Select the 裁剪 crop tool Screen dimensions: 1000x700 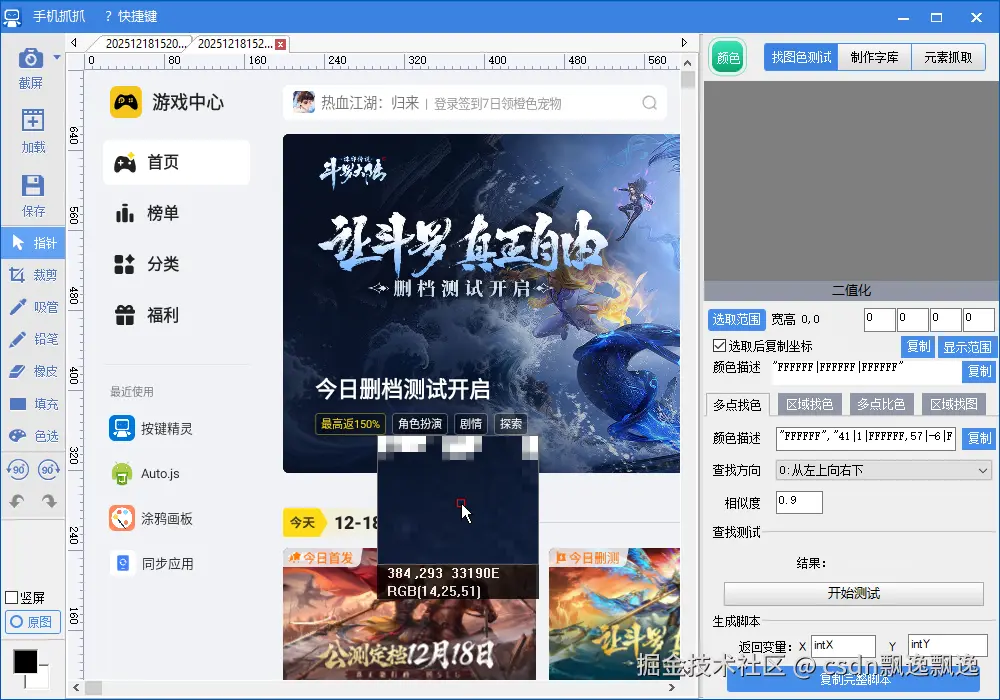[x=33, y=275]
